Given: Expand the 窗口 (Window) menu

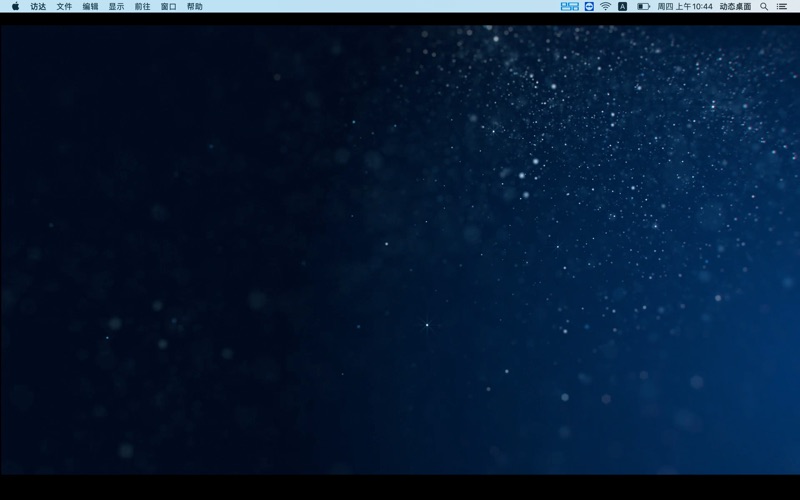Looking at the screenshot, I should click(168, 6).
